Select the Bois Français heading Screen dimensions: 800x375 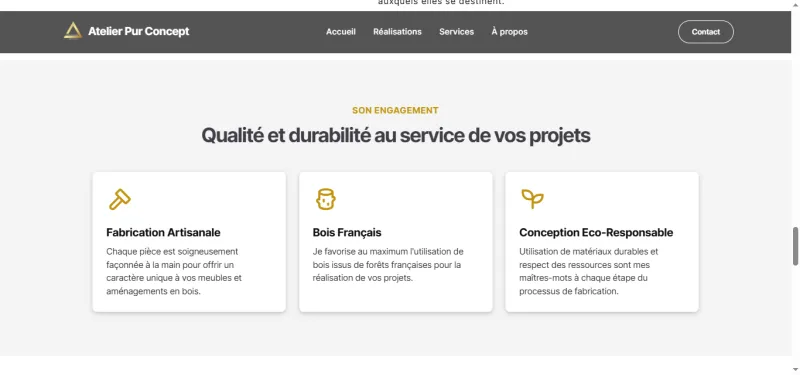[347, 233]
